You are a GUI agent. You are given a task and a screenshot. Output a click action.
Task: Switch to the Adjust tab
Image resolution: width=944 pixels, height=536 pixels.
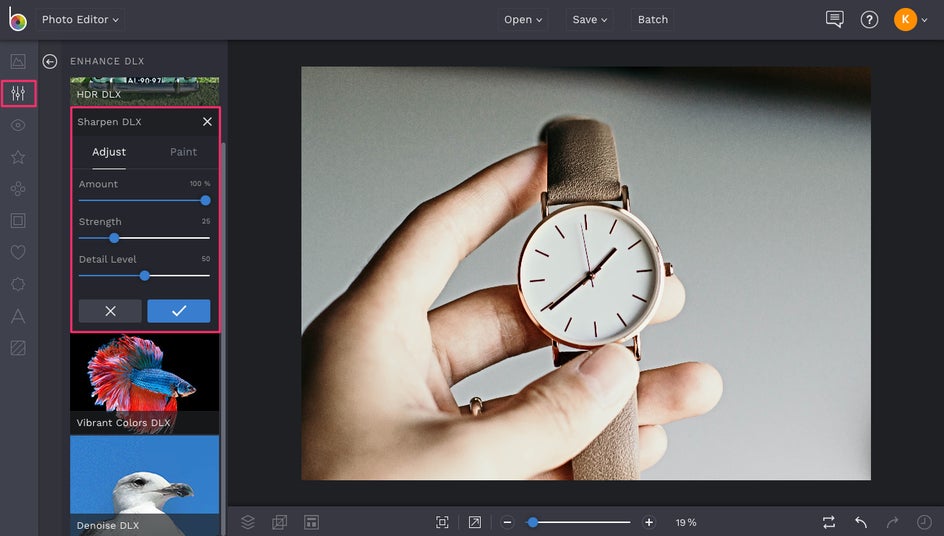click(x=109, y=152)
